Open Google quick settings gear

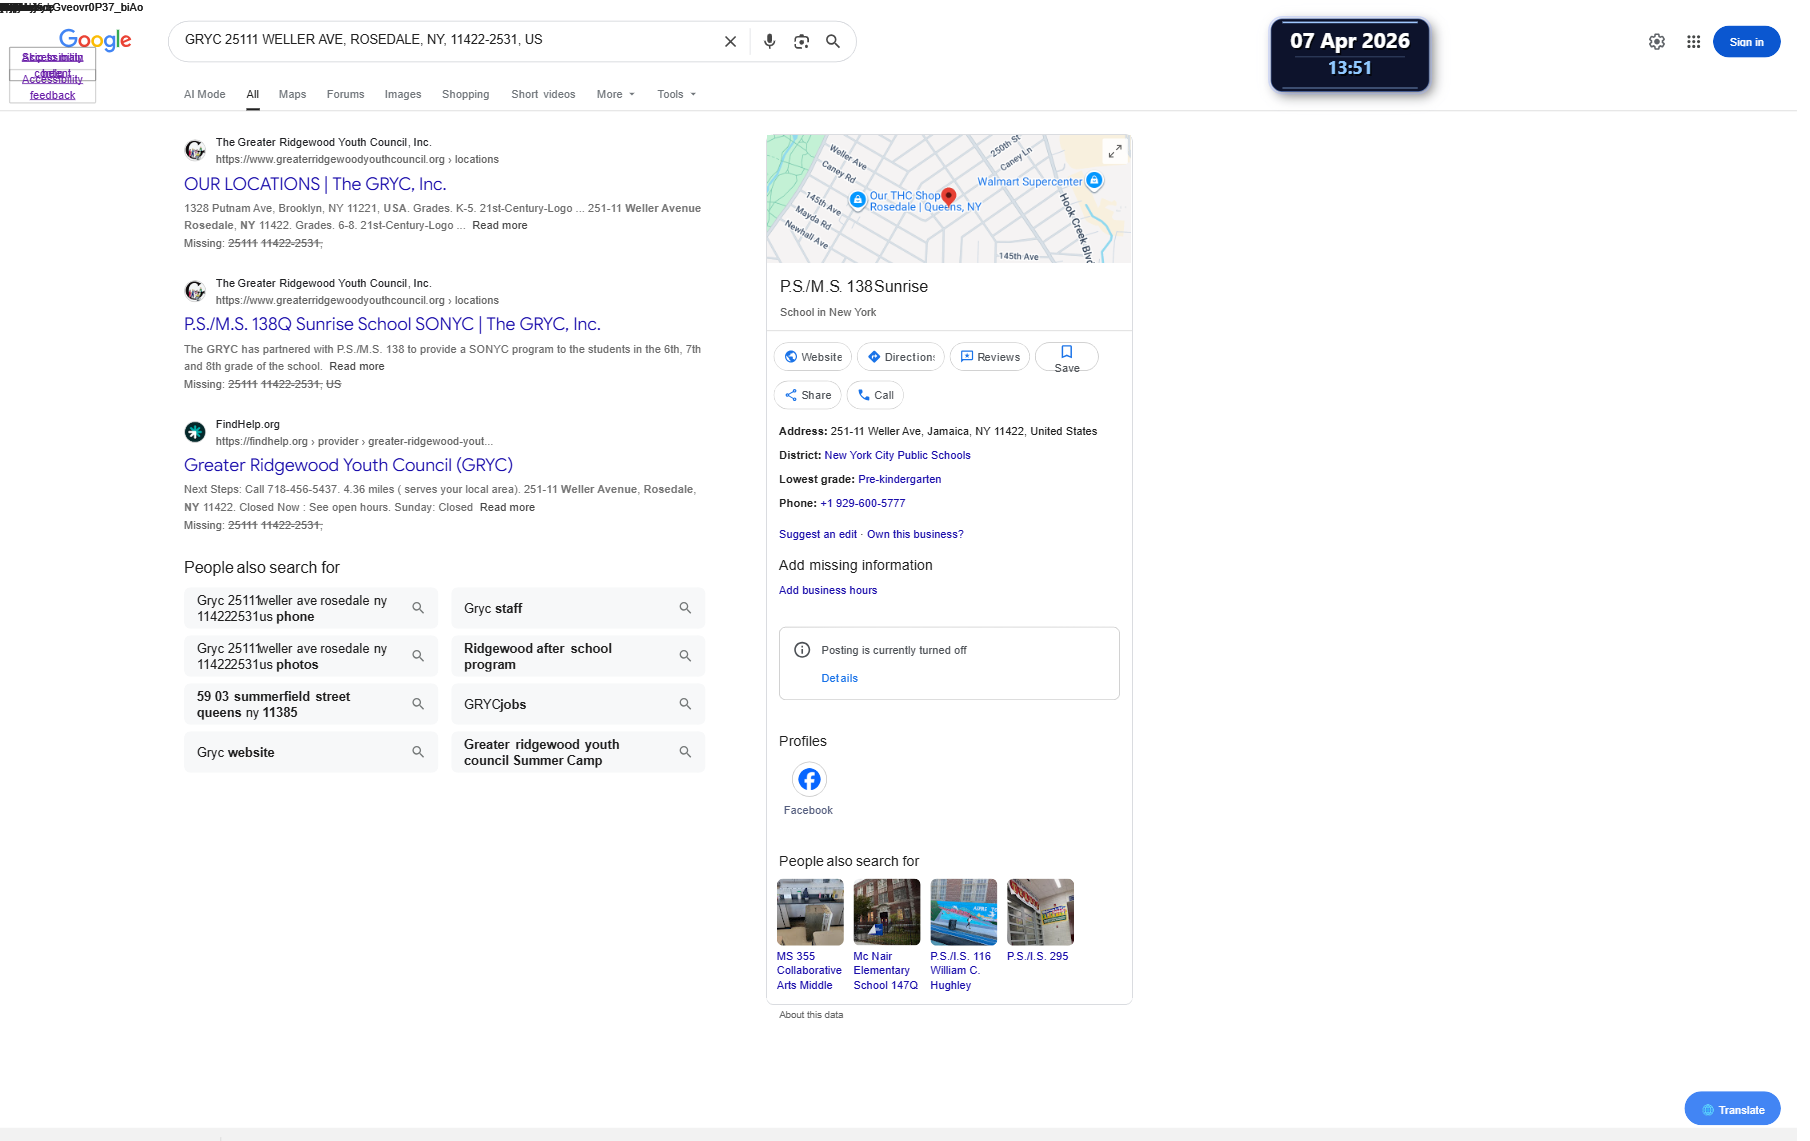point(1657,42)
